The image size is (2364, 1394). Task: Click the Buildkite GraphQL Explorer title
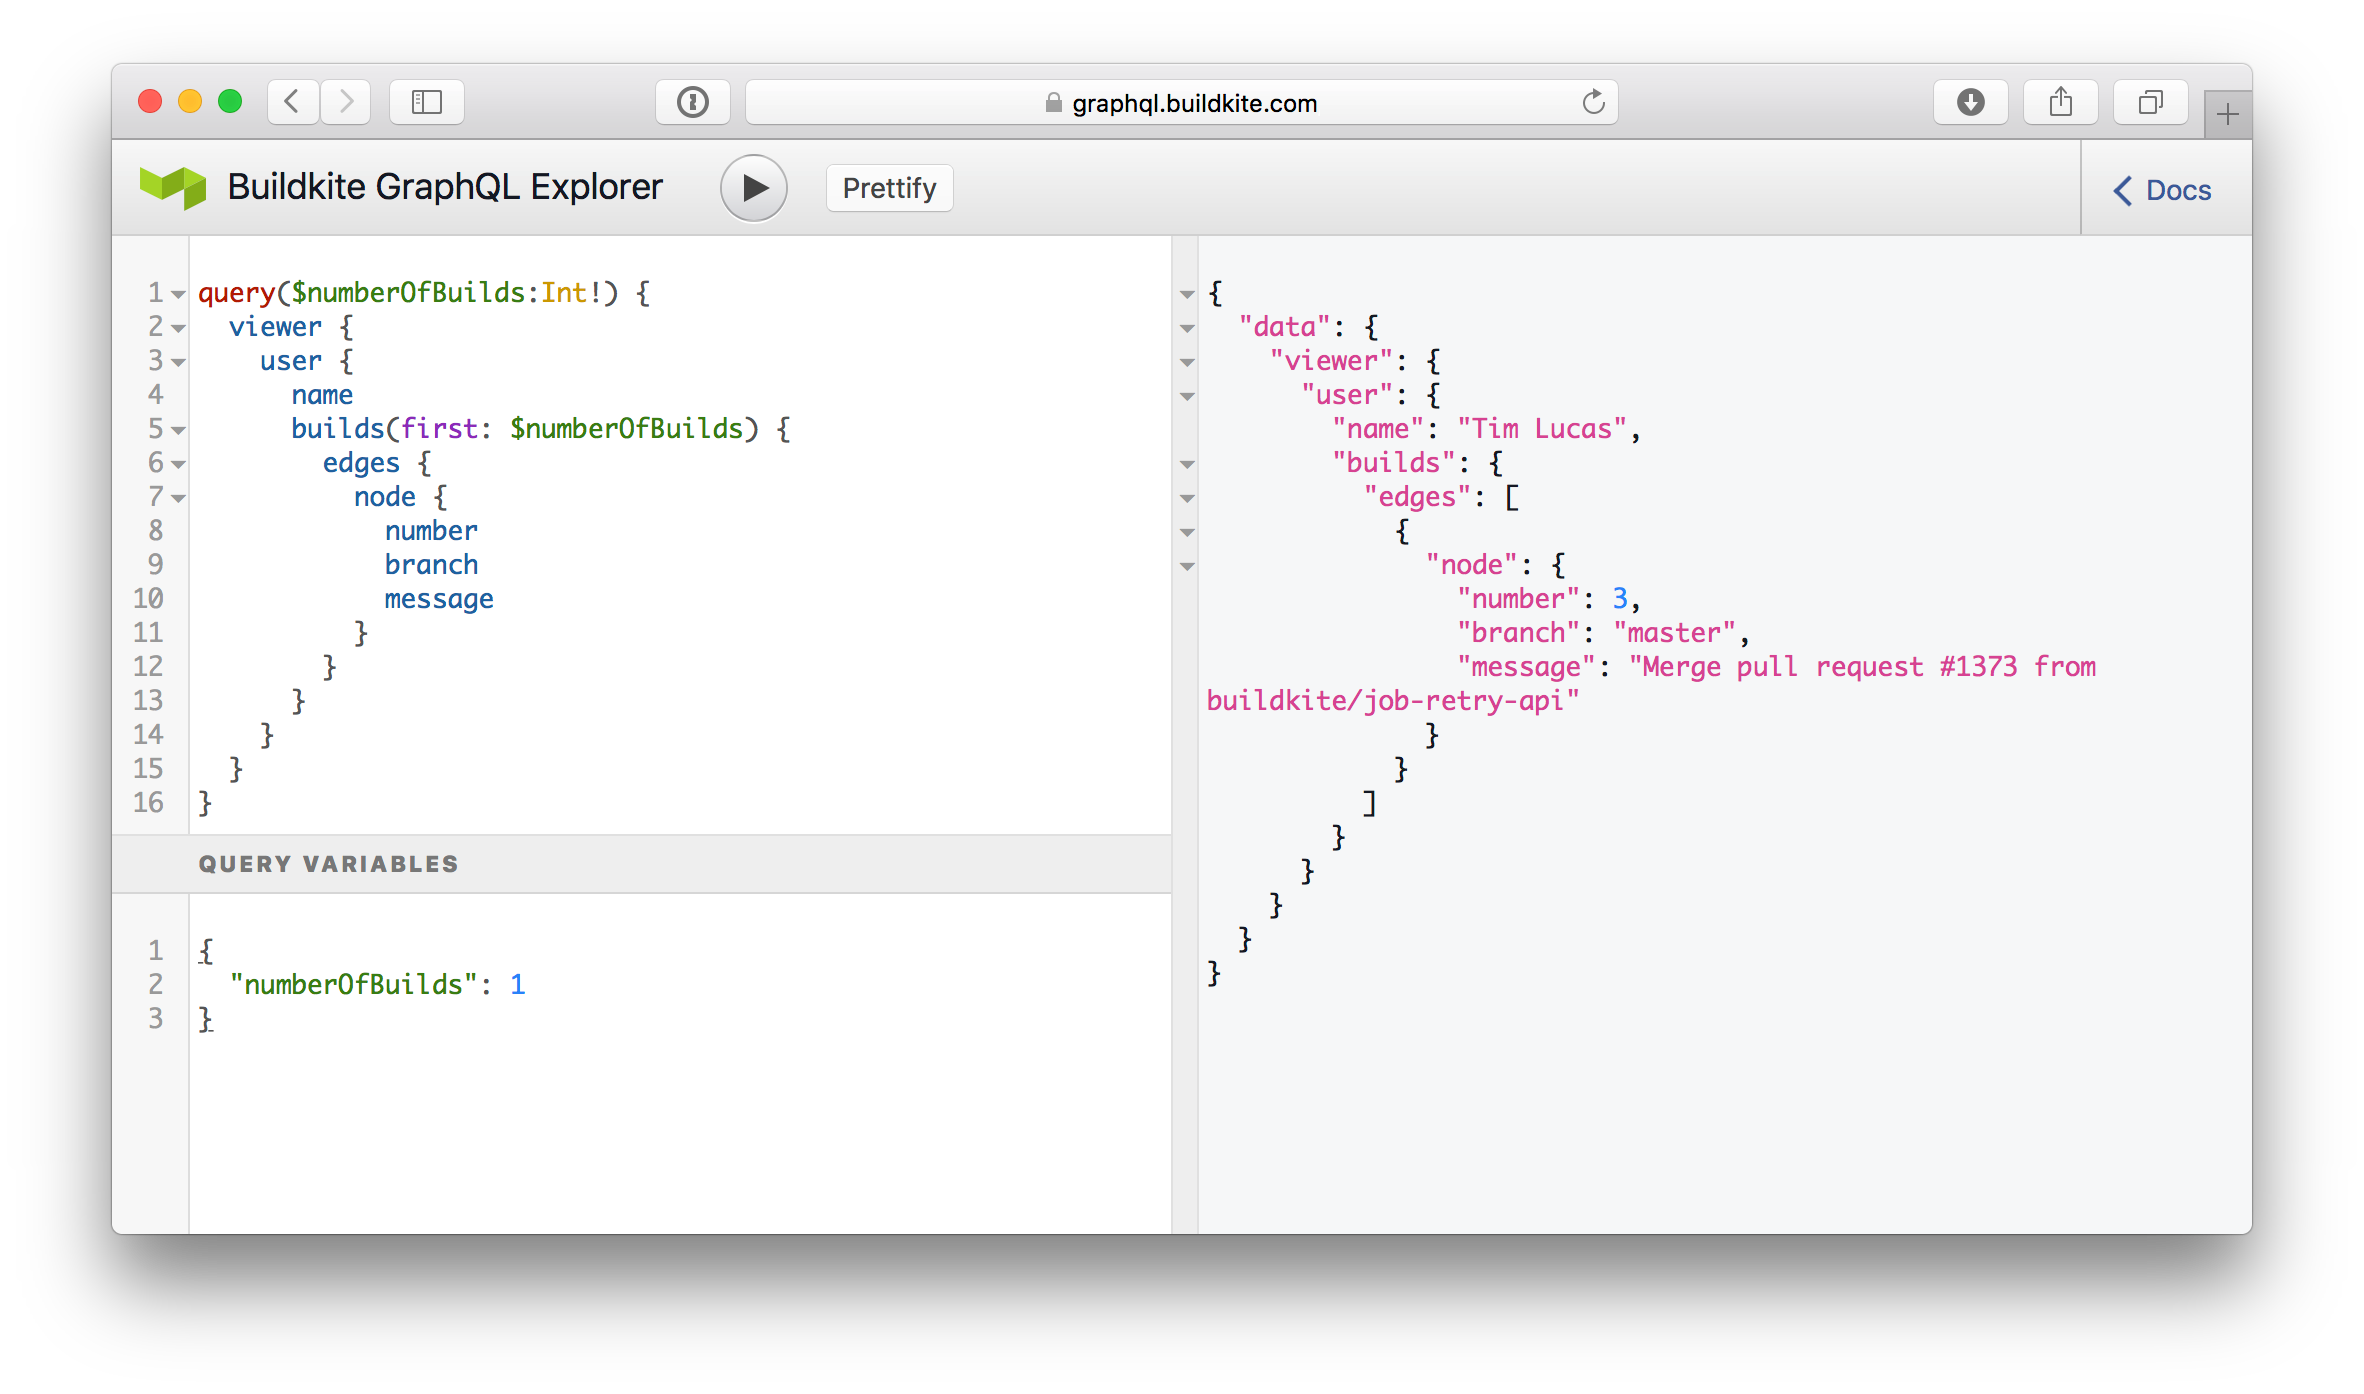(445, 187)
